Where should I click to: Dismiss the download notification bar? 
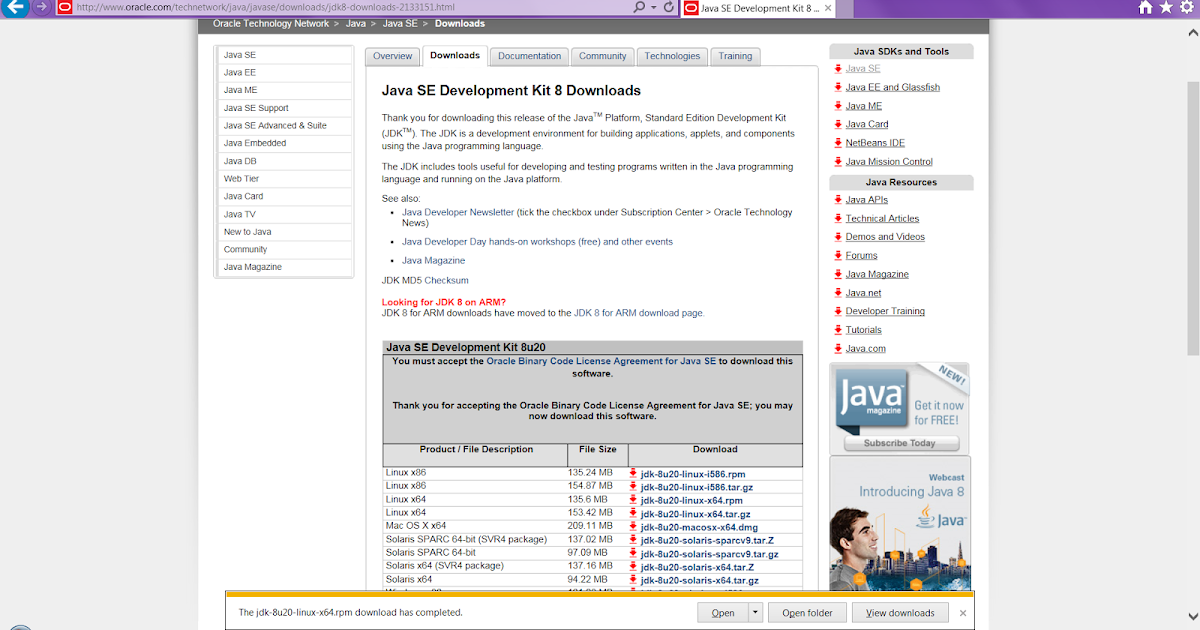pos(963,613)
